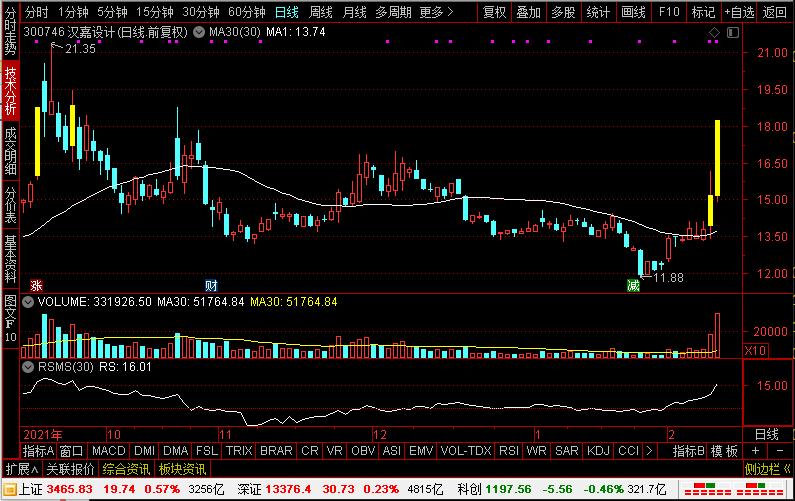Expand the VOLUME indicator dropdown arrow

(x=29, y=302)
